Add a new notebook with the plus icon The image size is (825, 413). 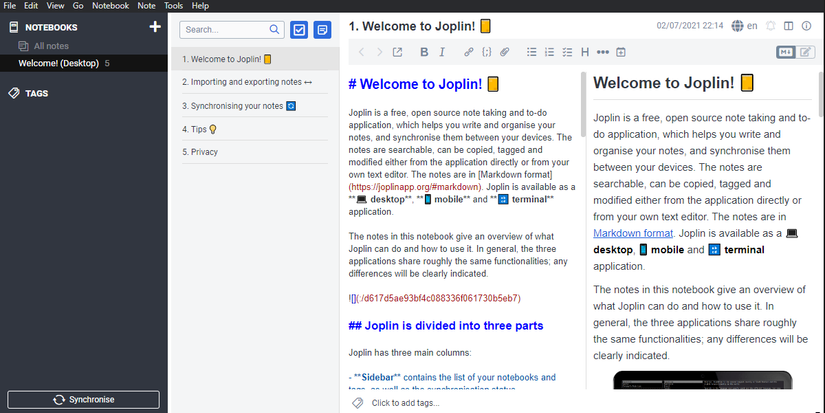(x=154, y=27)
